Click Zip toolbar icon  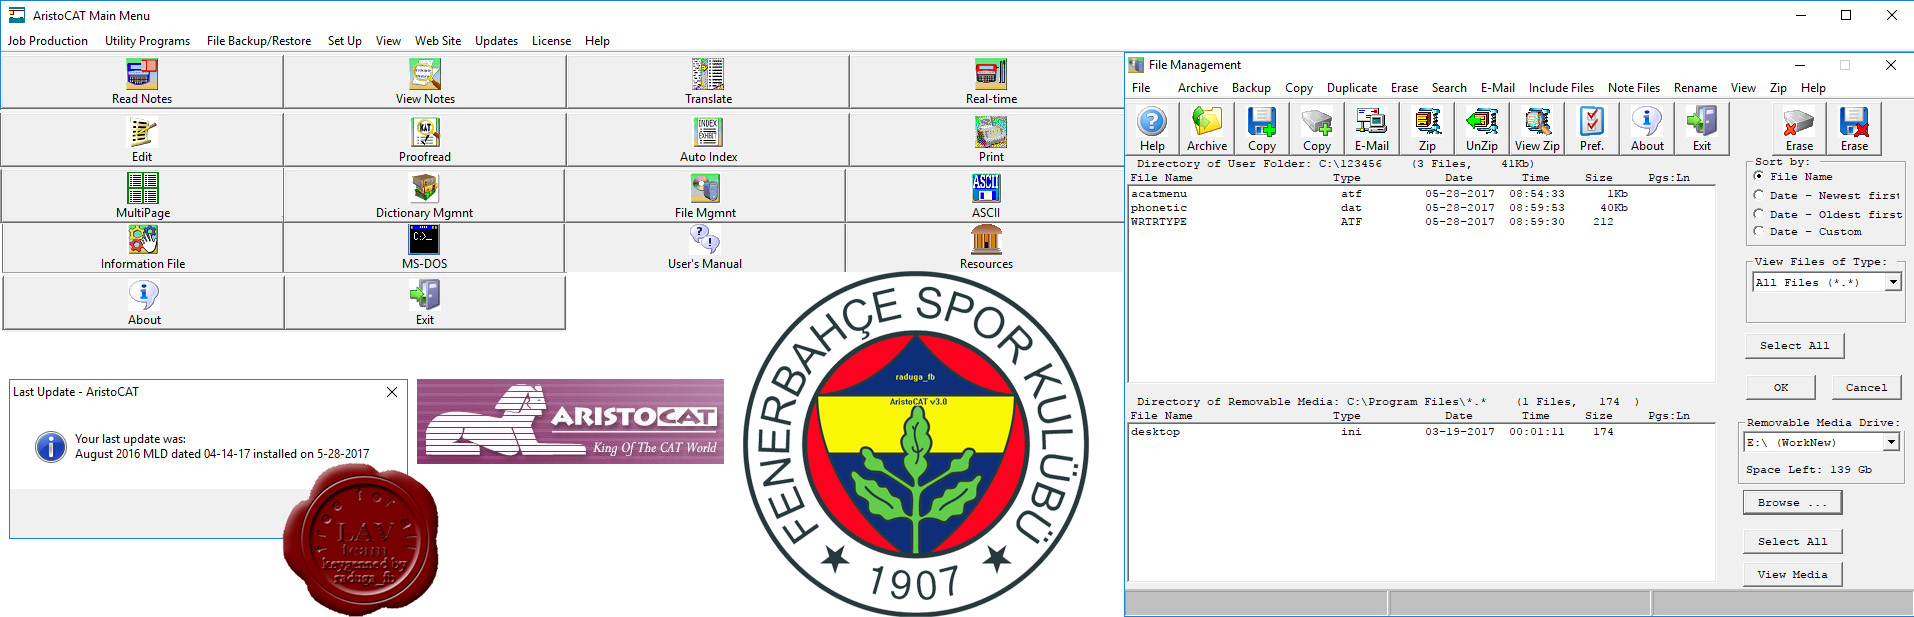[1427, 129]
